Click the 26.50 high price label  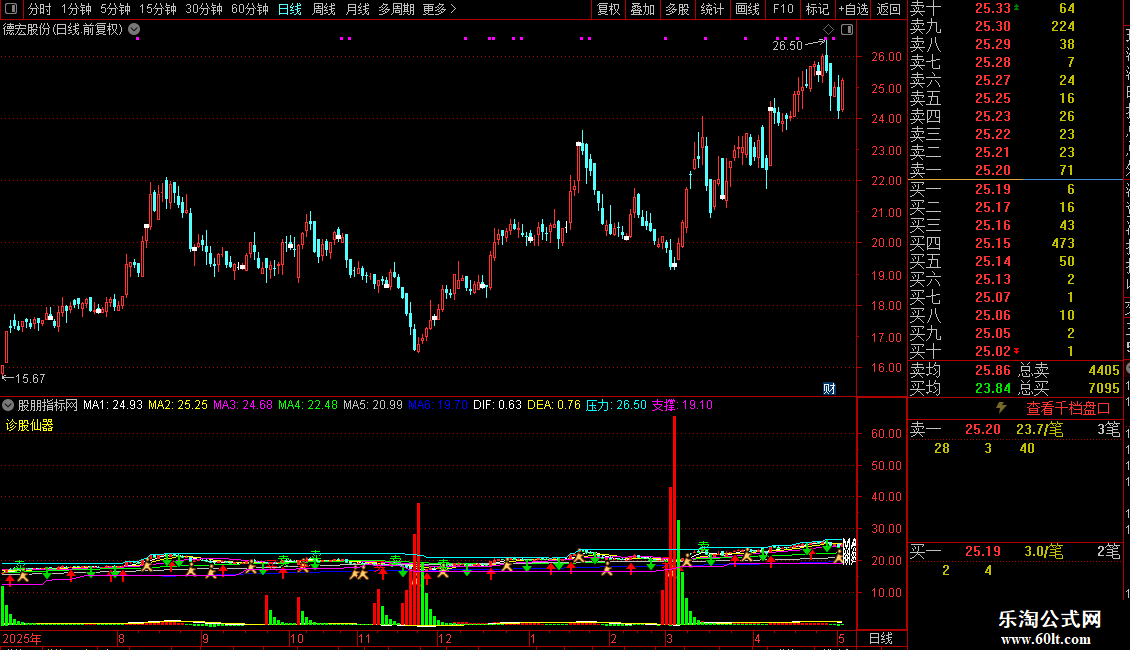pos(787,45)
